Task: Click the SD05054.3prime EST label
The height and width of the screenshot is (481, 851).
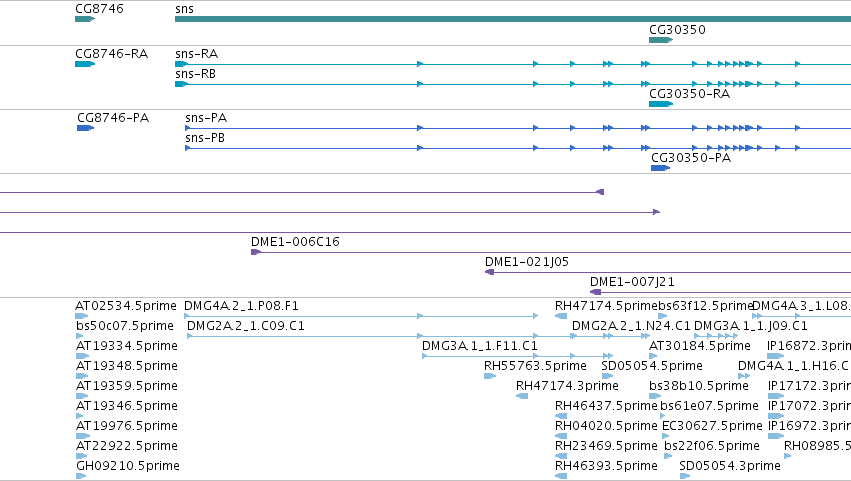Action: click(730, 466)
